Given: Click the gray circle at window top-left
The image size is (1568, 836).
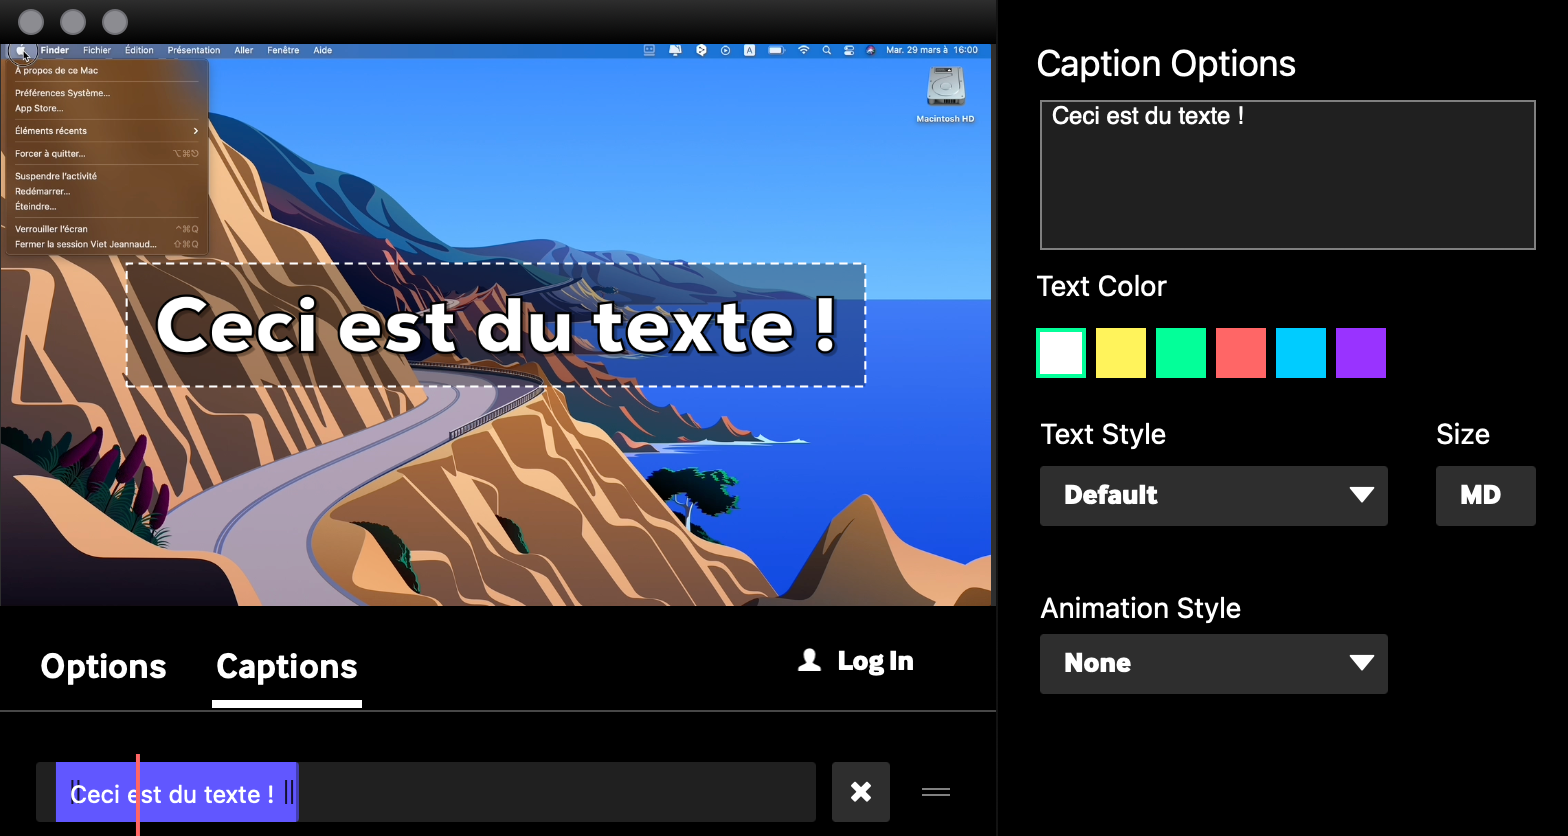Looking at the screenshot, I should coord(31,21).
